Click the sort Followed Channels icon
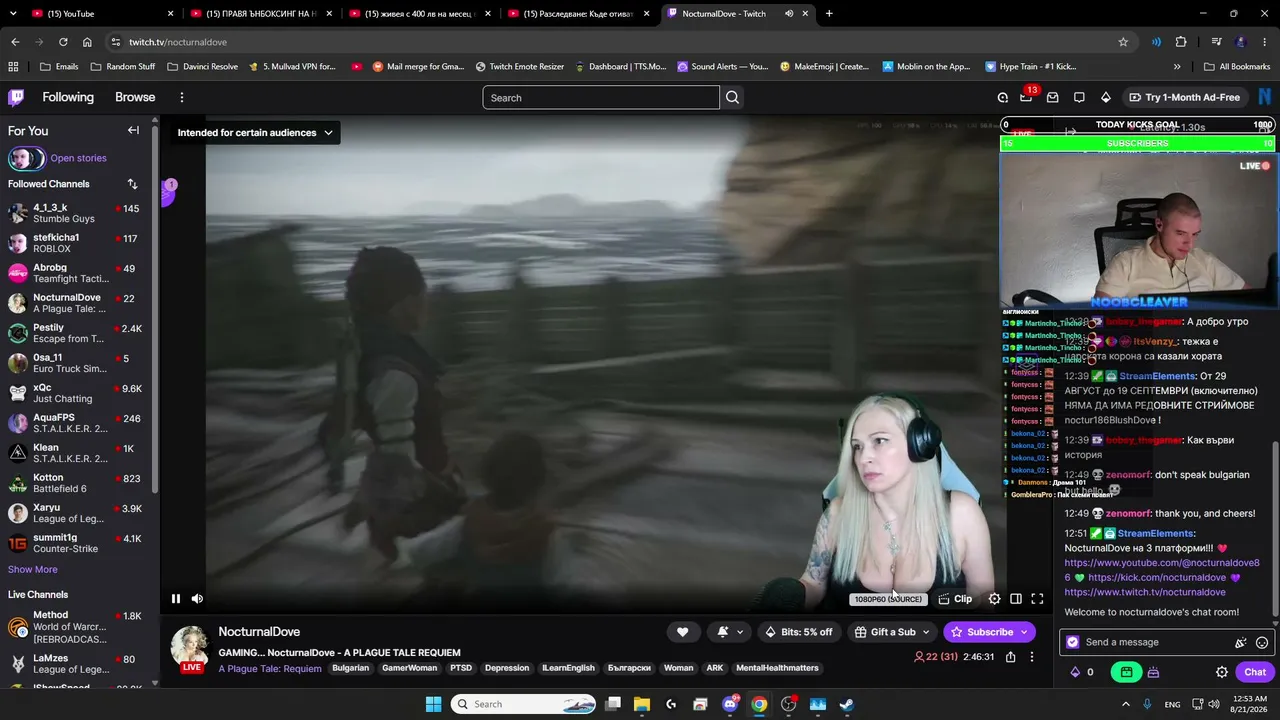Screen dimensions: 1280x720 click(132, 184)
